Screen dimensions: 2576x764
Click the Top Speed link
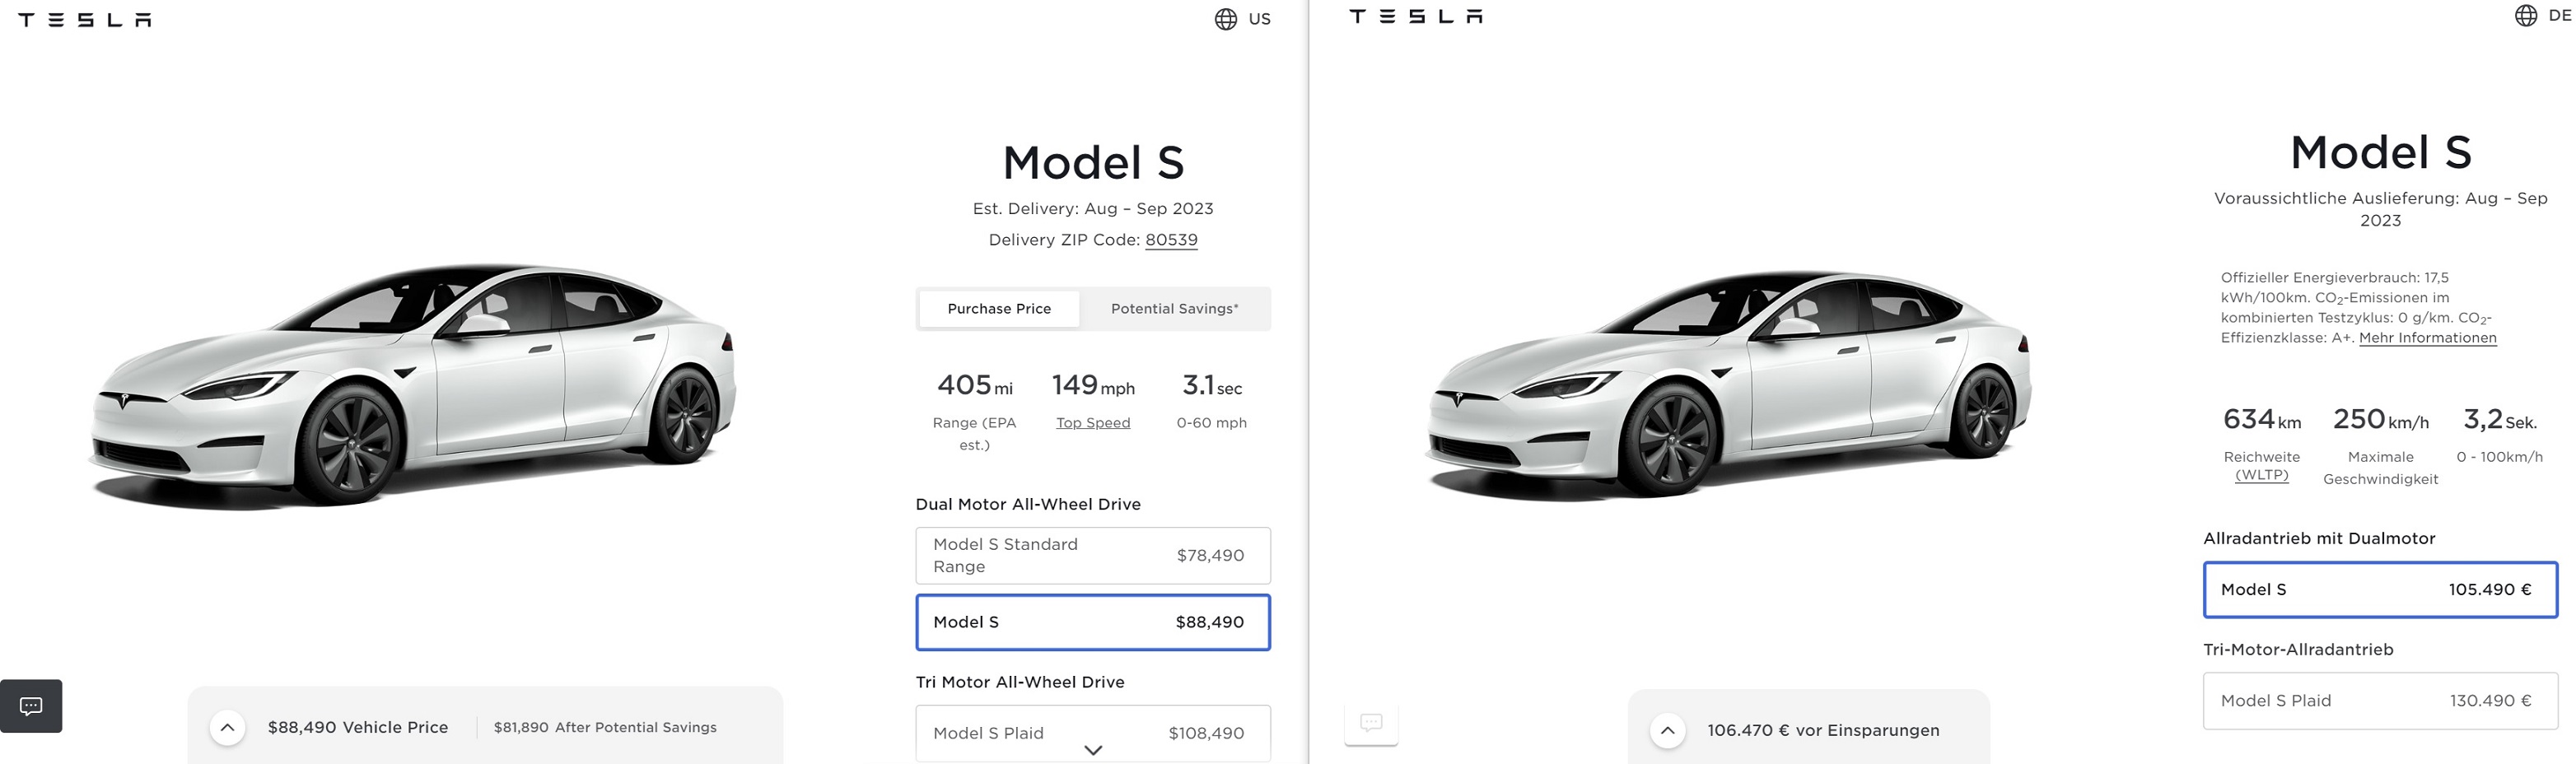pos(1092,422)
